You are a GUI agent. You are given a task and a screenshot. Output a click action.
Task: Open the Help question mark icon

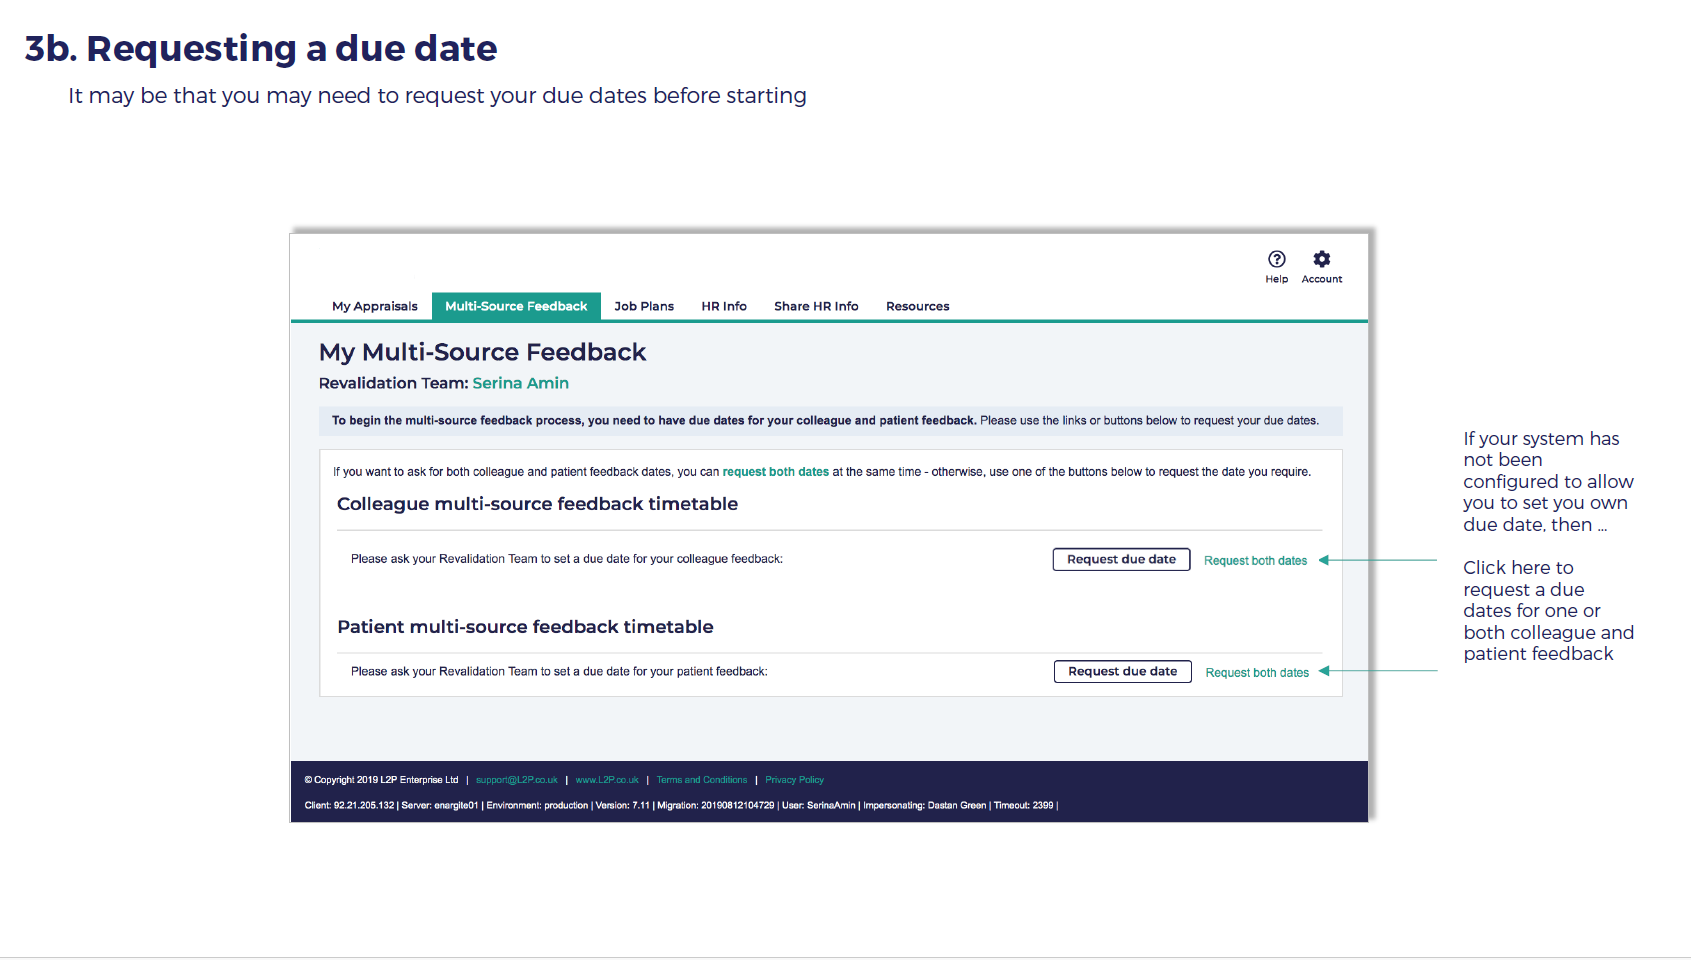pos(1276,260)
